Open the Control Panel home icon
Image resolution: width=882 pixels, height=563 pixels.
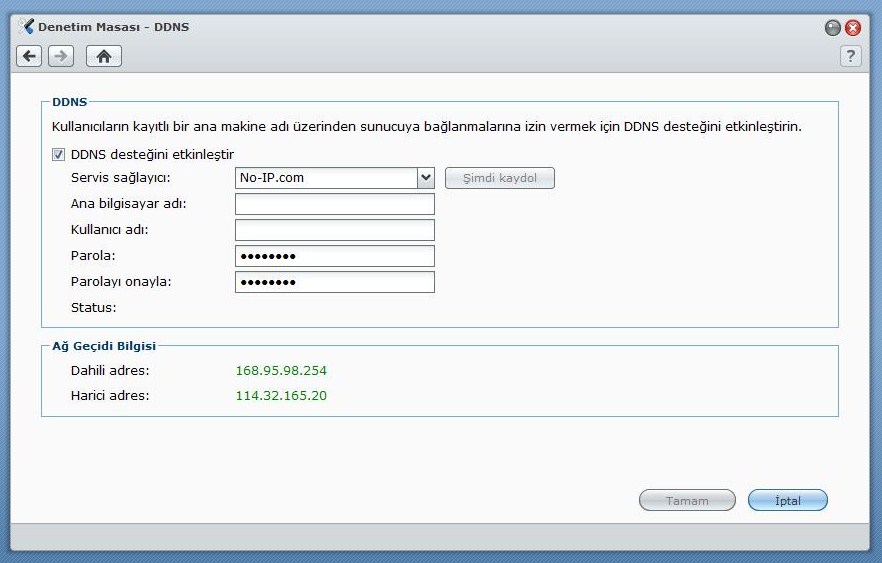coord(103,56)
